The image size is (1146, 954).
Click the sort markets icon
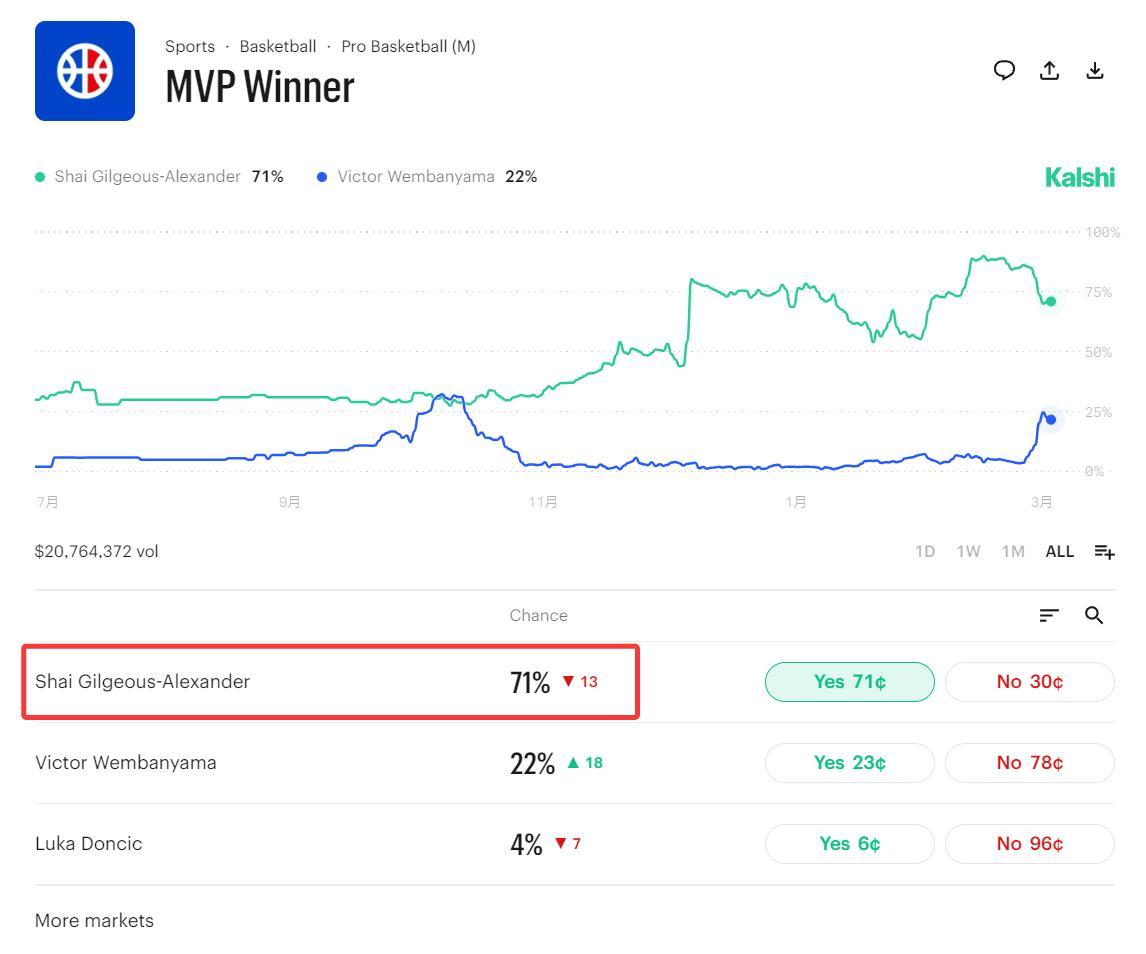(x=1048, y=616)
